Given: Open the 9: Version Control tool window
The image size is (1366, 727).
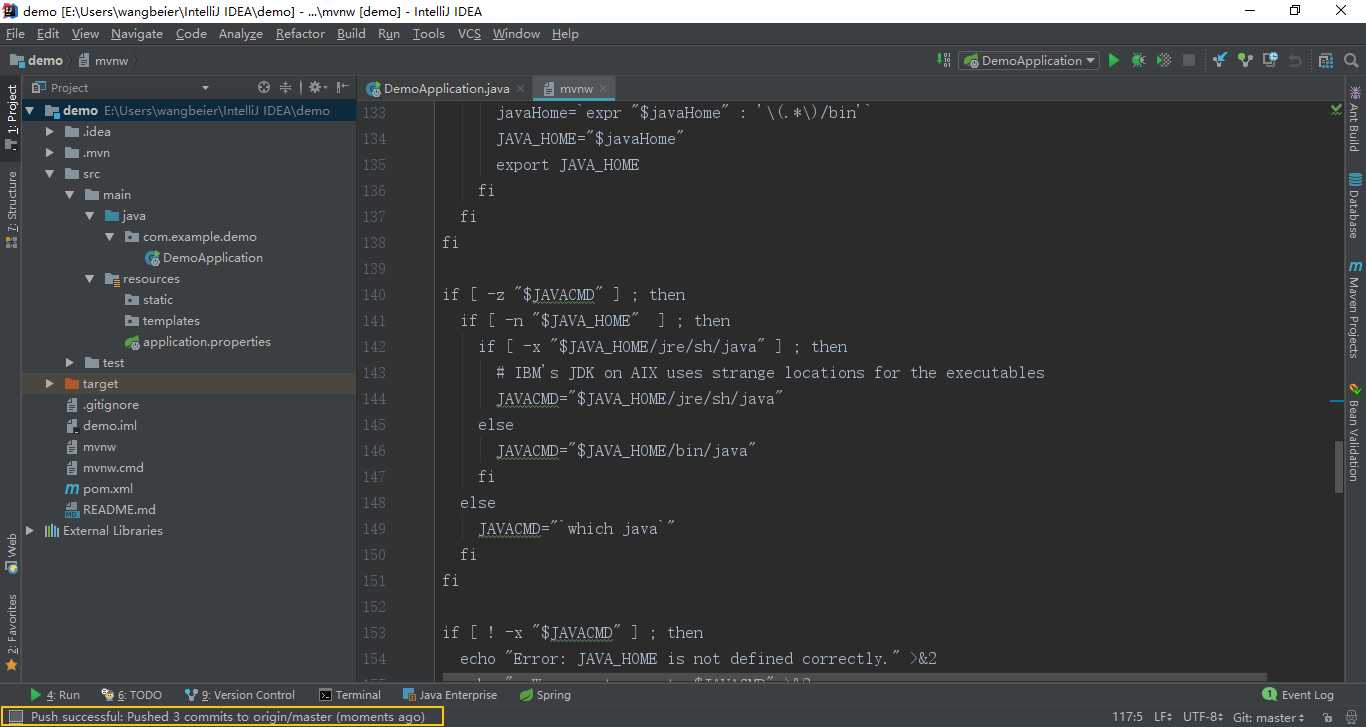Looking at the screenshot, I should pos(240,695).
